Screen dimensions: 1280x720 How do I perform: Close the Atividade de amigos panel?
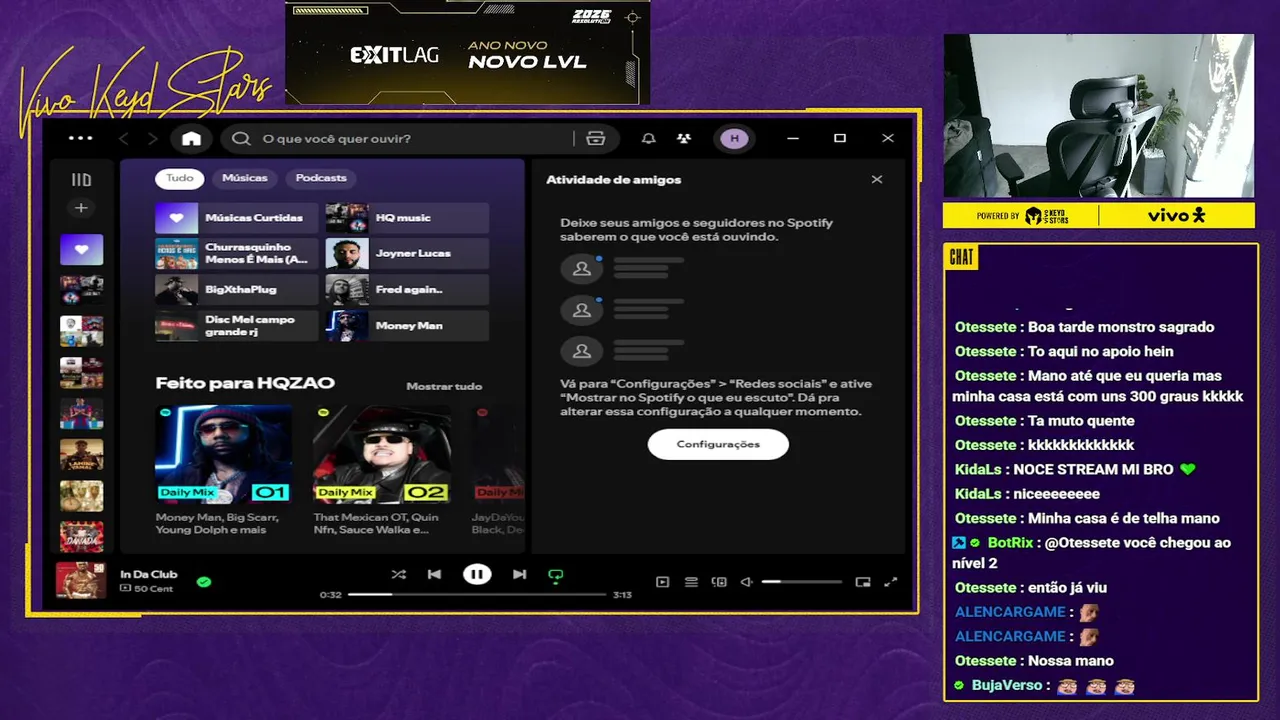877,179
